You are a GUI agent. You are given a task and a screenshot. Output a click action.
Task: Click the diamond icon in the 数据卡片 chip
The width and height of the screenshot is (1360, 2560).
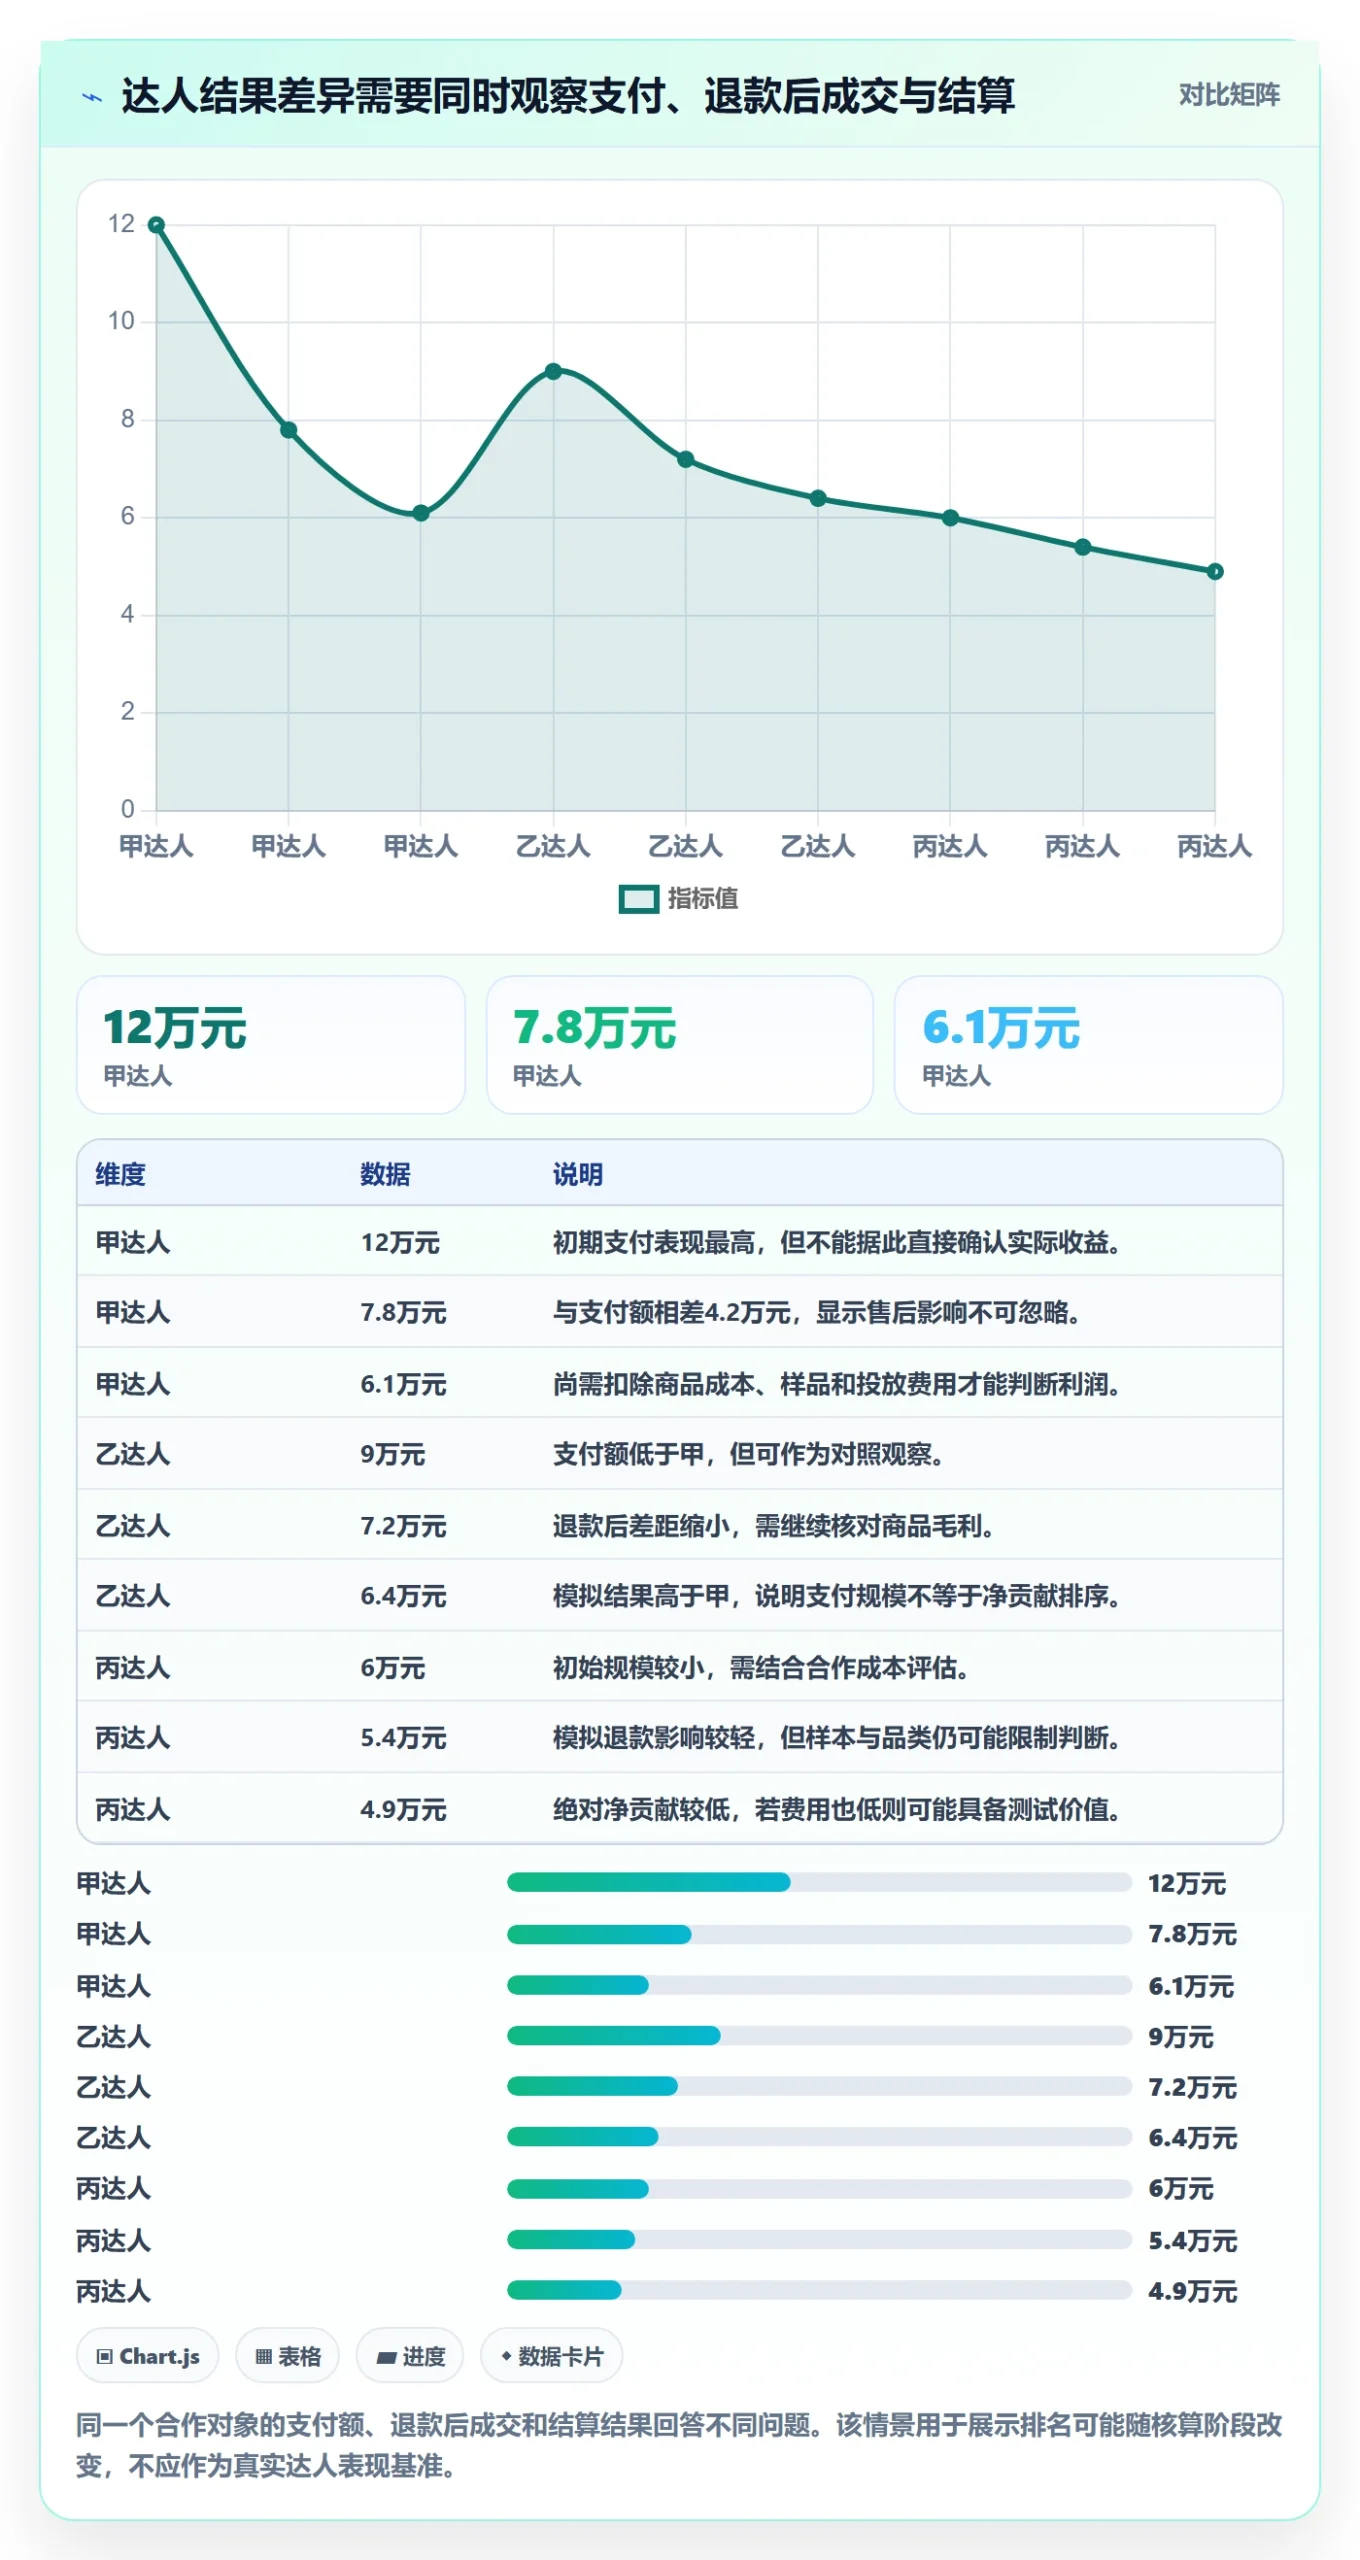pyautogui.click(x=506, y=2356)
